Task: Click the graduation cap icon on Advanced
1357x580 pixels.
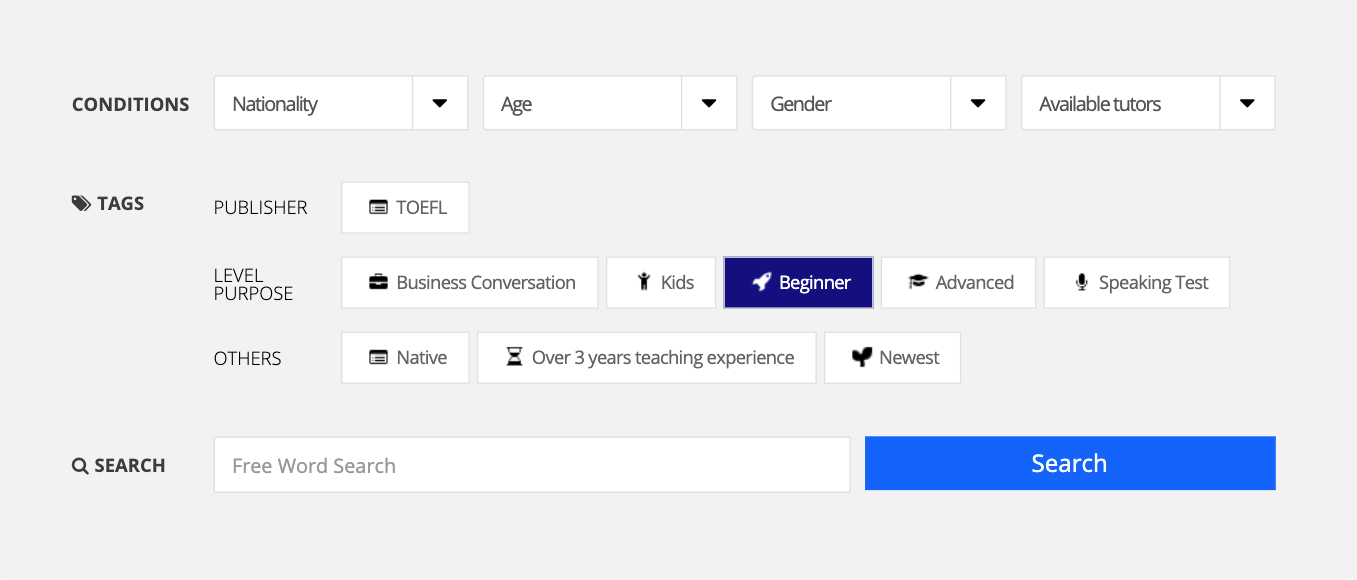Action: coord(917,283)
